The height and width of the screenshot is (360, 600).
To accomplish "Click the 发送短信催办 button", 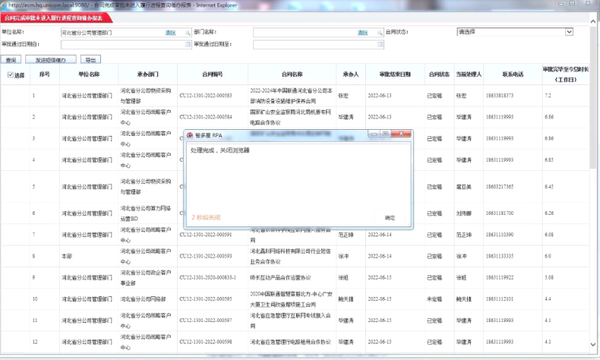I will point(51,60).
